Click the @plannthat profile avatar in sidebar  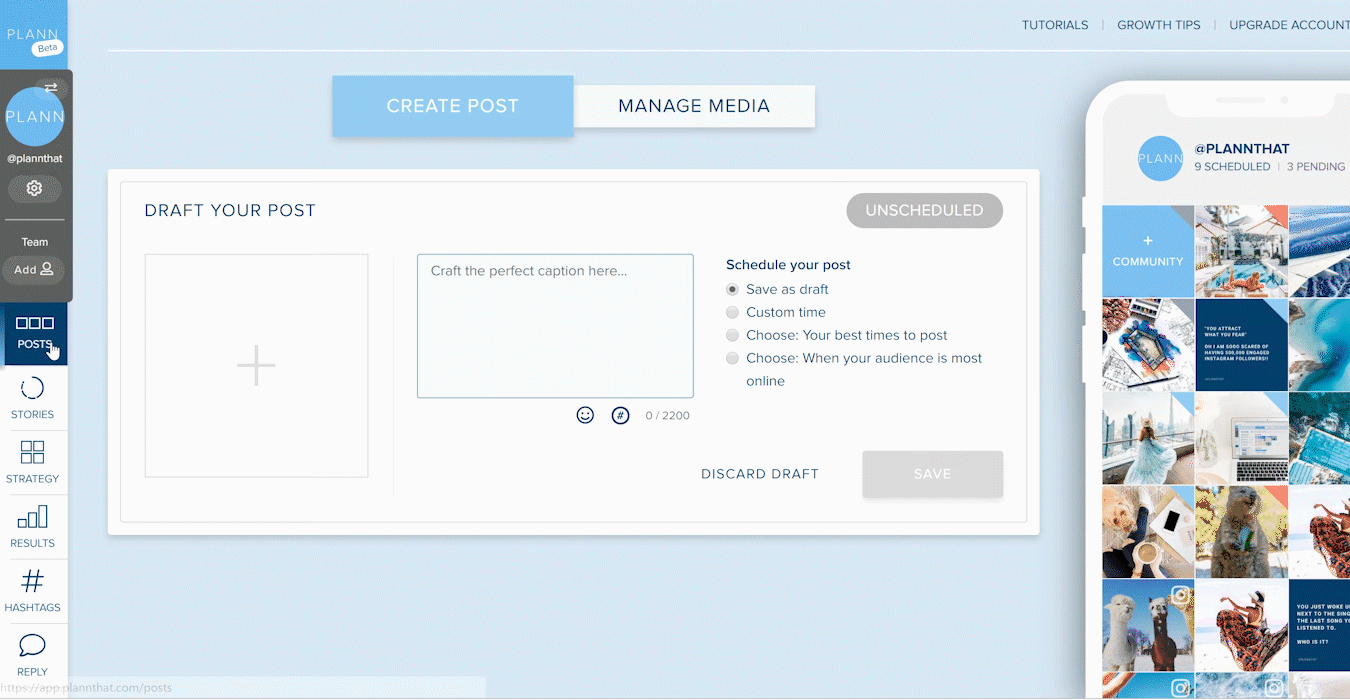coord(35,117)
